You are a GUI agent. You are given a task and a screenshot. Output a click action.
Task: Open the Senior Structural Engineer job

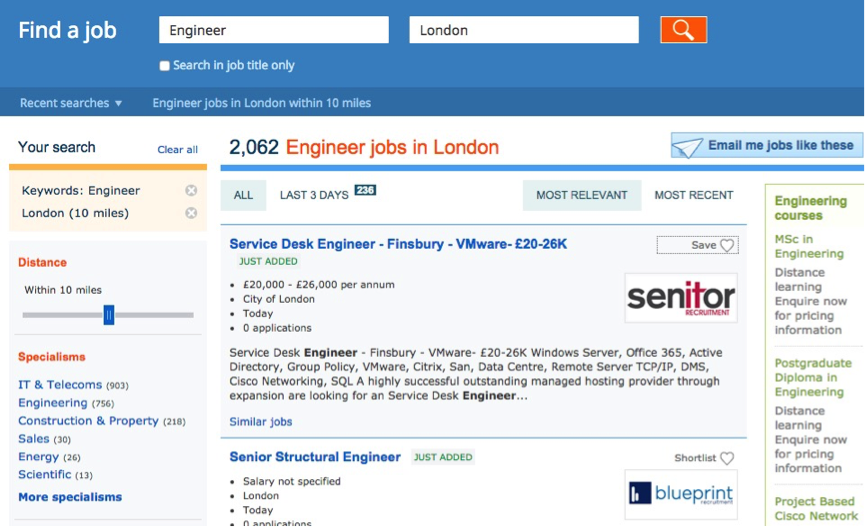[x=315, y=457]
